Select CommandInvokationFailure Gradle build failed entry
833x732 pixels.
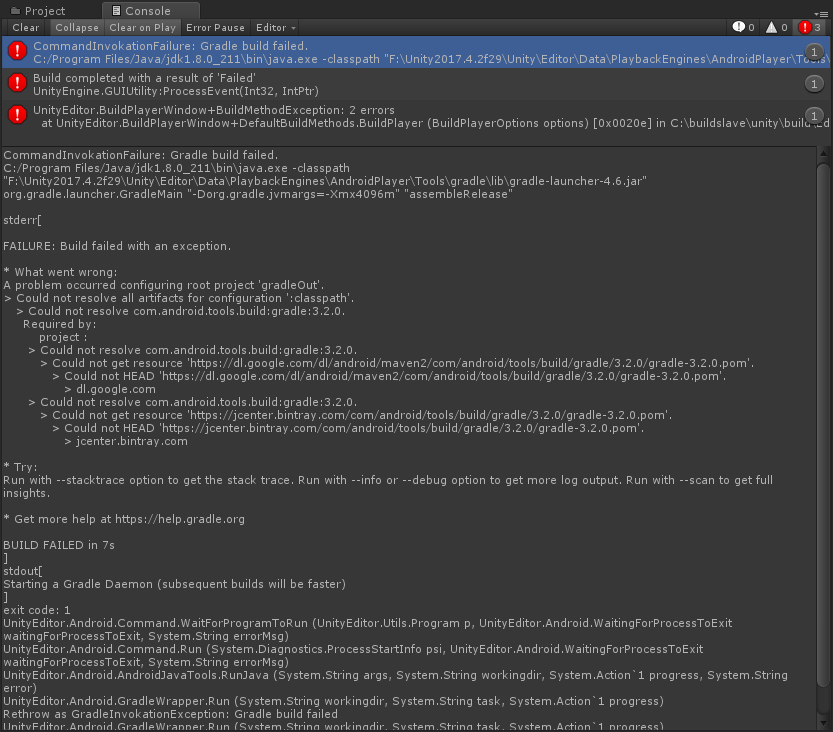pyautogui.click(x=415, y=52)
